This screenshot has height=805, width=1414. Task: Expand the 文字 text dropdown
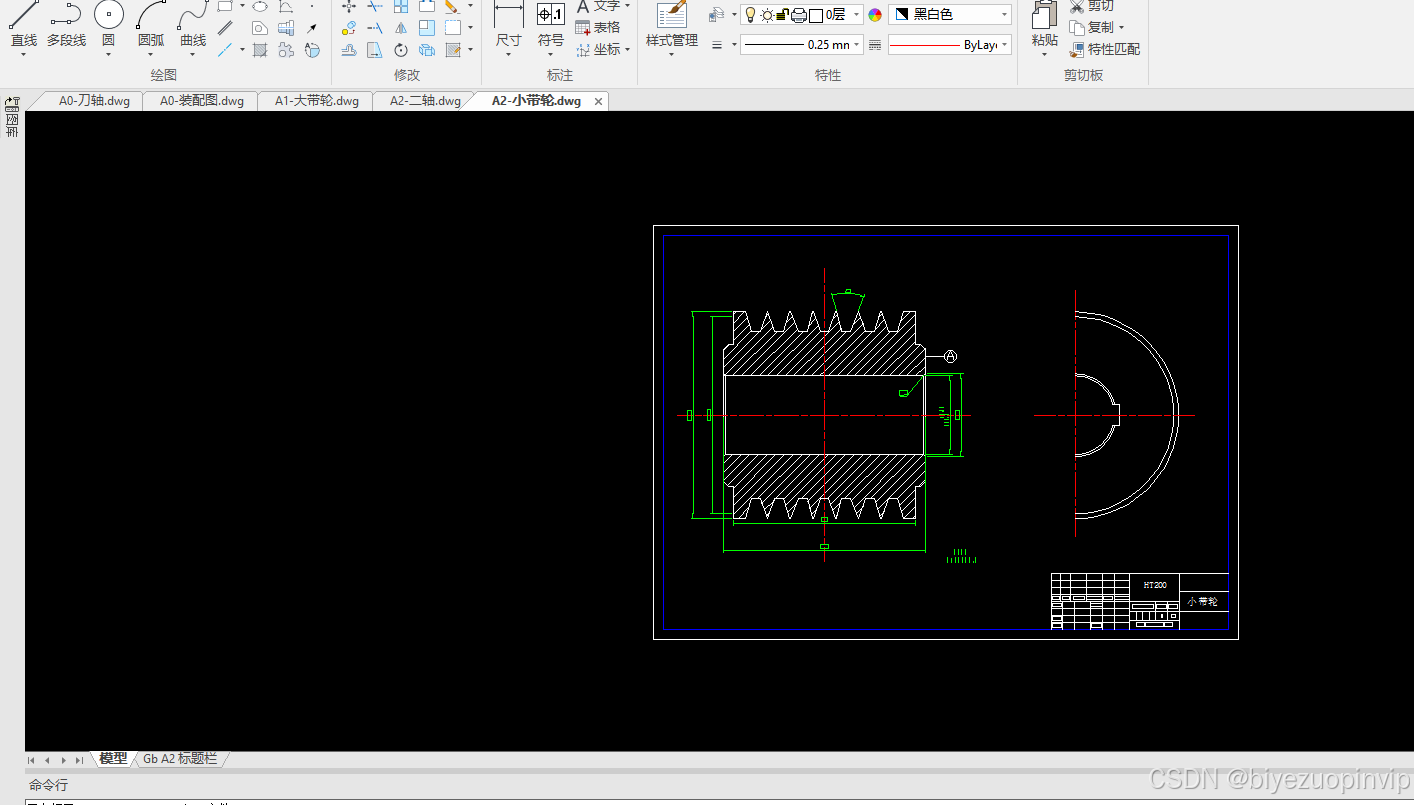pos(627,6)
